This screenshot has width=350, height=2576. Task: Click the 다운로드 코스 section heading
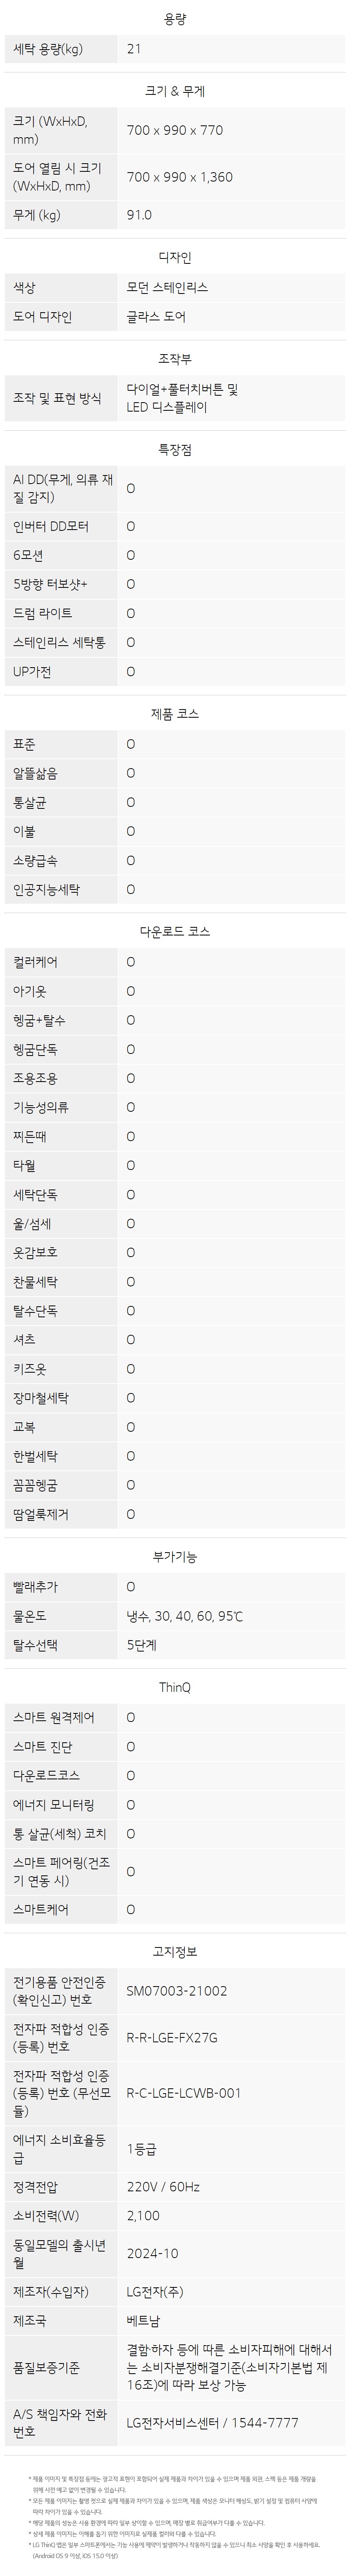coord(175,931)
